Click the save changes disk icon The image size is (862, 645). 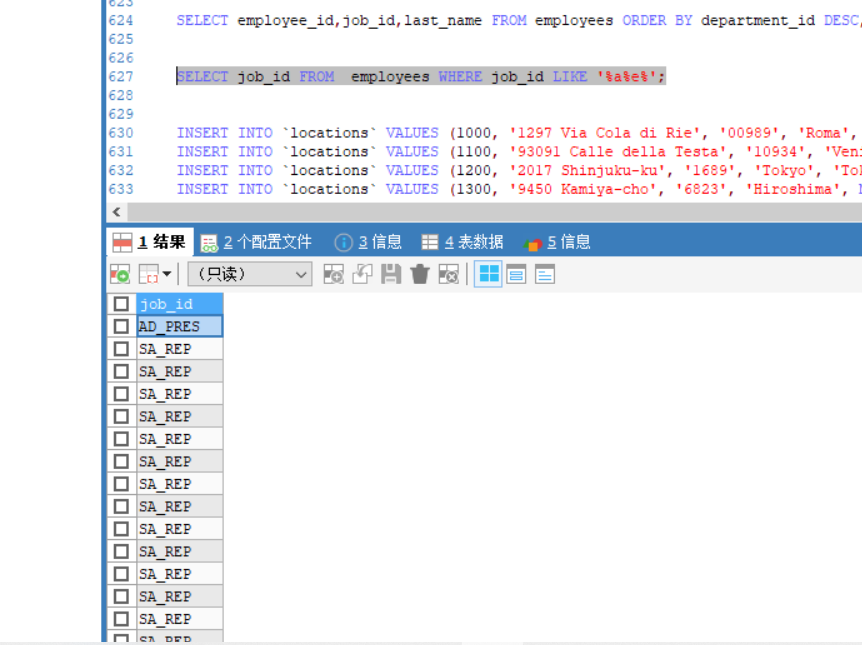pos(390,273)
